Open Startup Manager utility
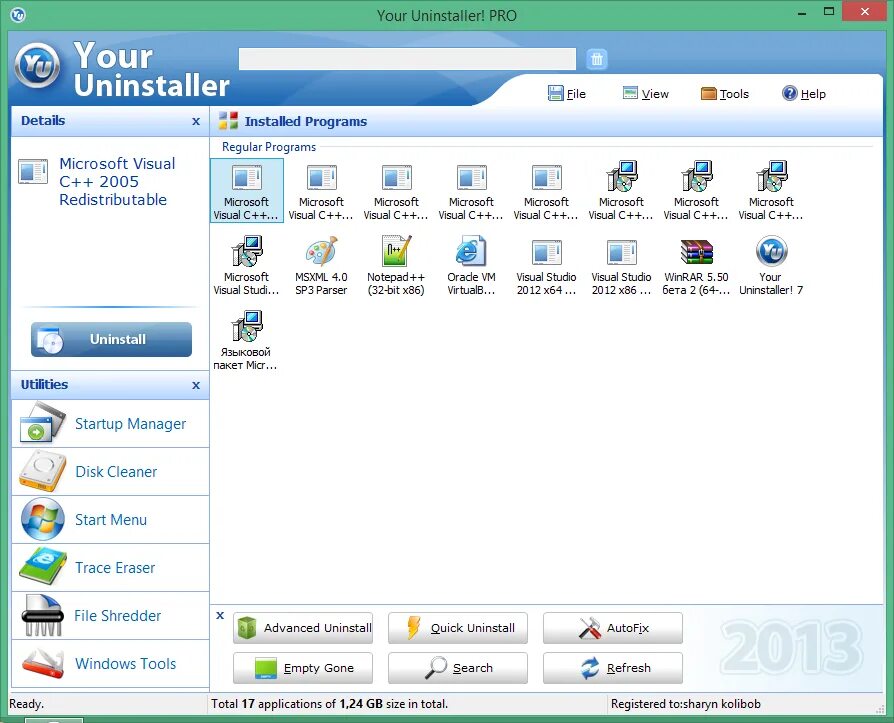This screenshot has width=894, height=723. click(111, 424)
